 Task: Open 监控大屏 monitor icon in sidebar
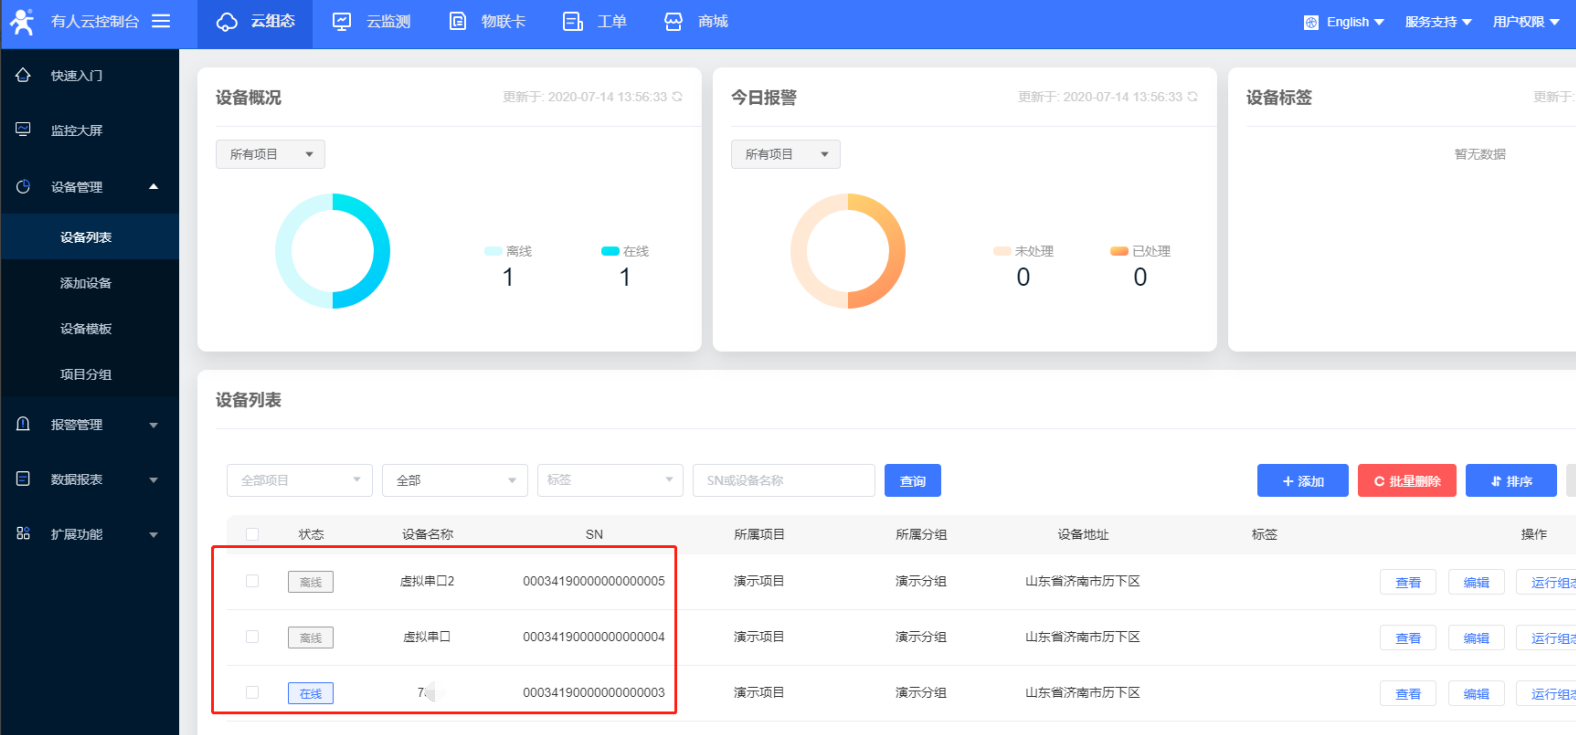[x=23, y=130]
